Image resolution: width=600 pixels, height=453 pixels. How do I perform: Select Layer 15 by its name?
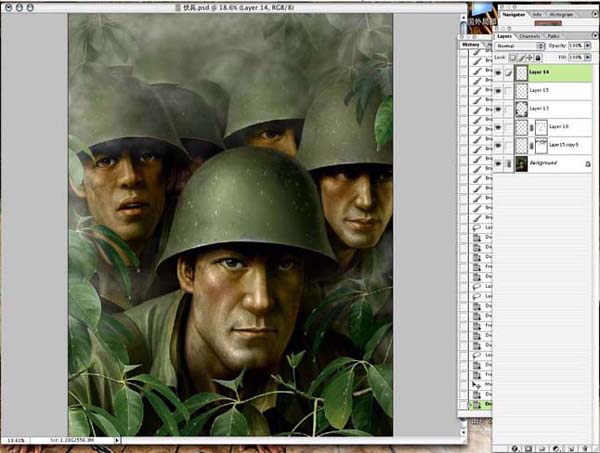point(539,90)
